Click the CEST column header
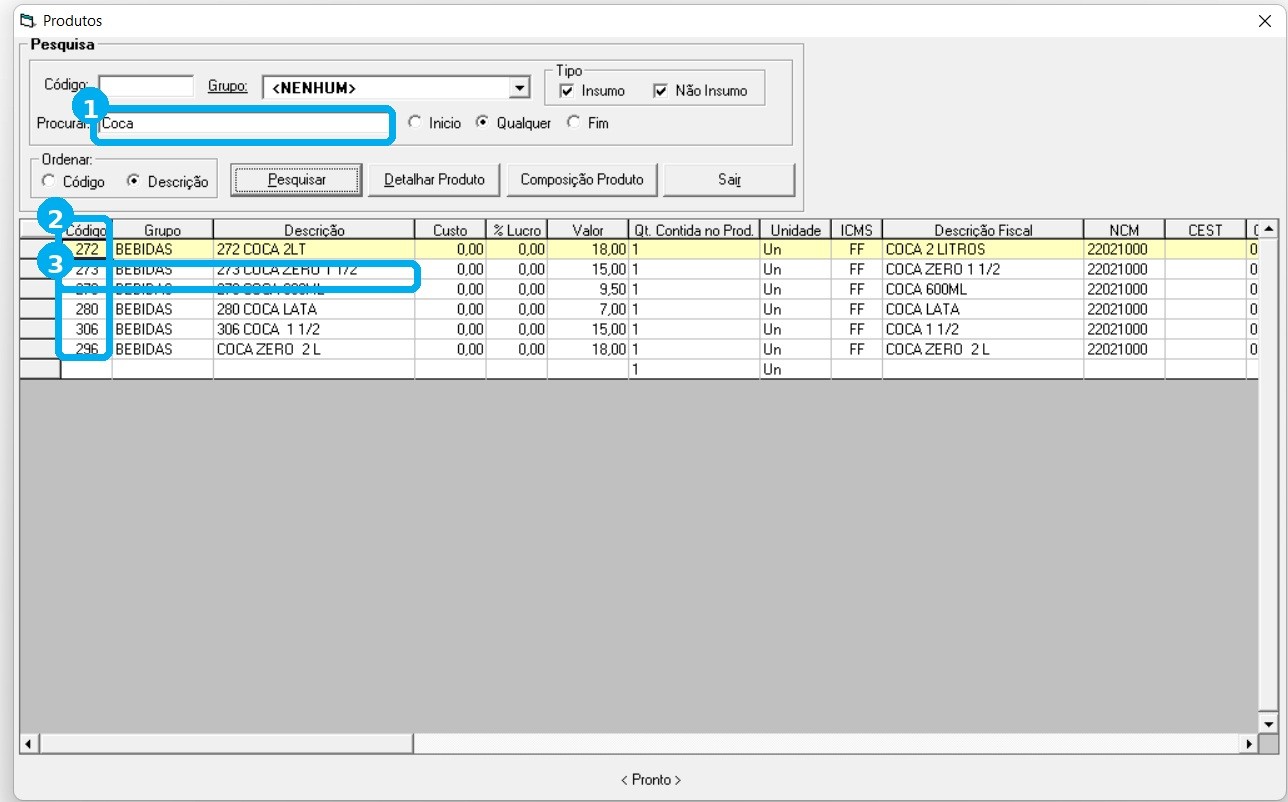 point(1205,230)
